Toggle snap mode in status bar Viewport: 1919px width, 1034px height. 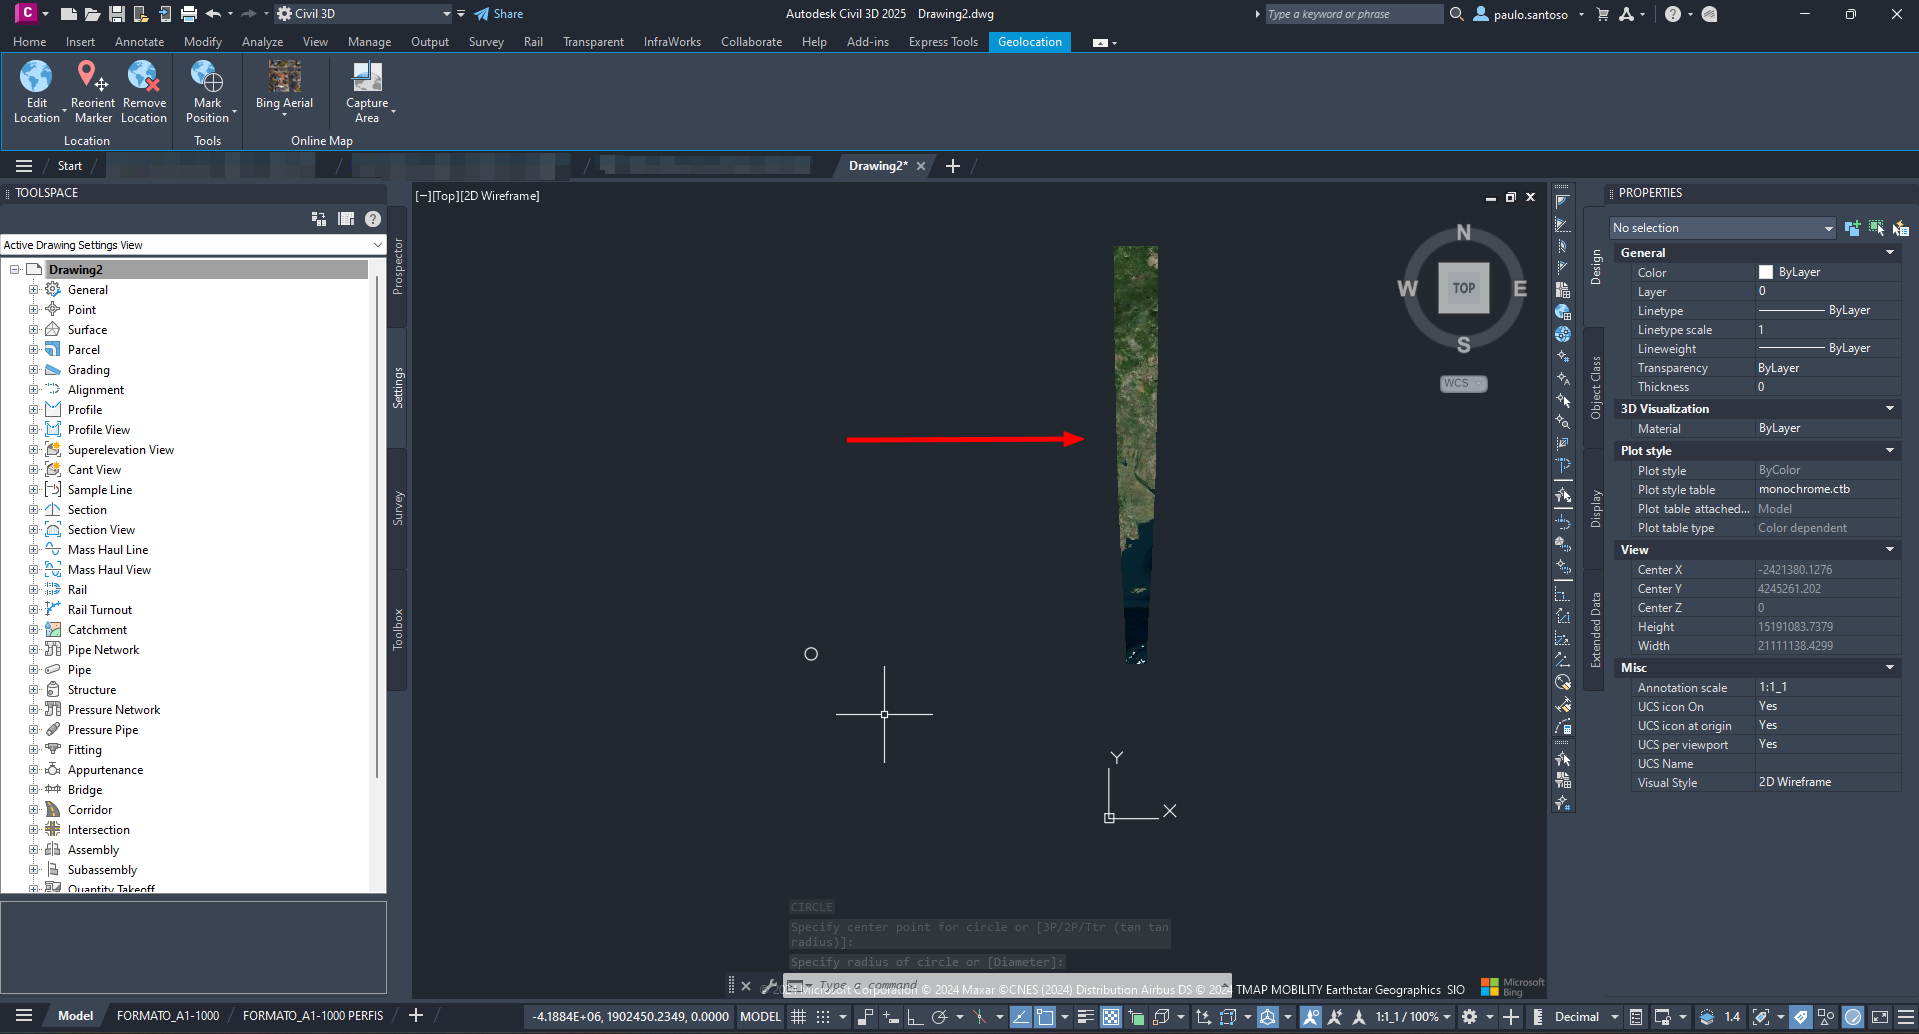pos(823,1017)
